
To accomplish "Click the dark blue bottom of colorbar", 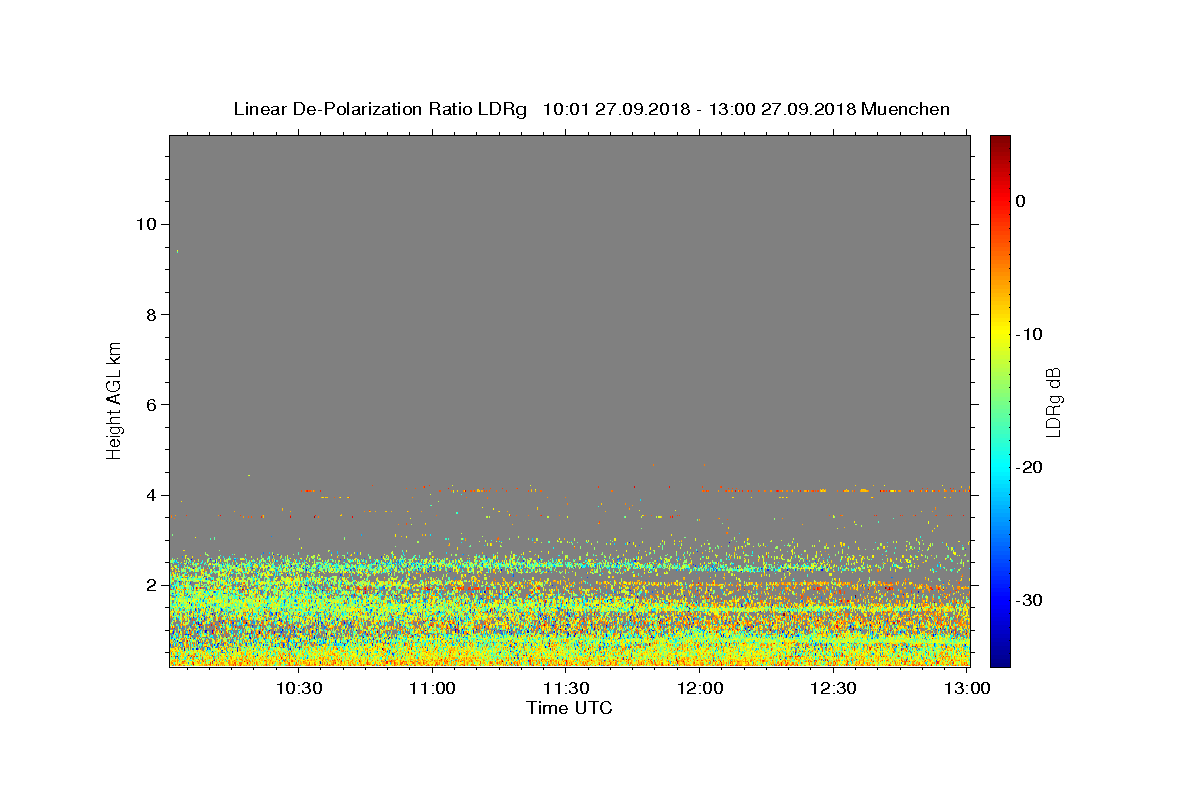I will pos(1000,659).
